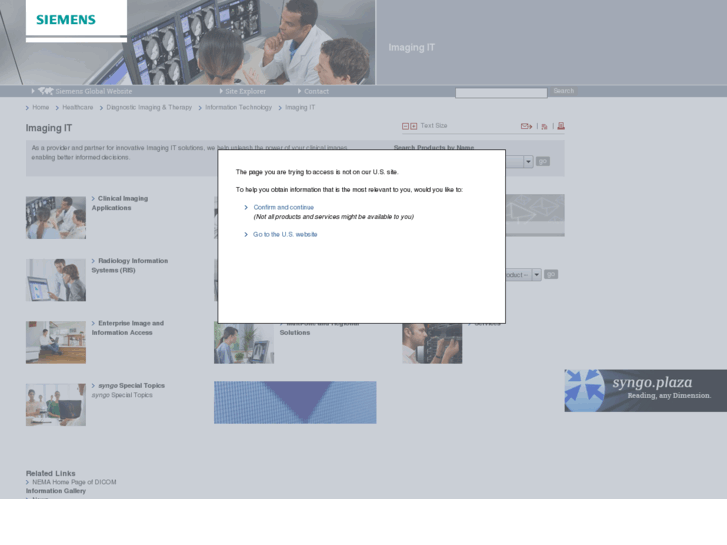Image resolution: width=727 pixels, height=545 pixels.
Task: Open NEMA Home Page of DICOM link
Action: (74, 482)
